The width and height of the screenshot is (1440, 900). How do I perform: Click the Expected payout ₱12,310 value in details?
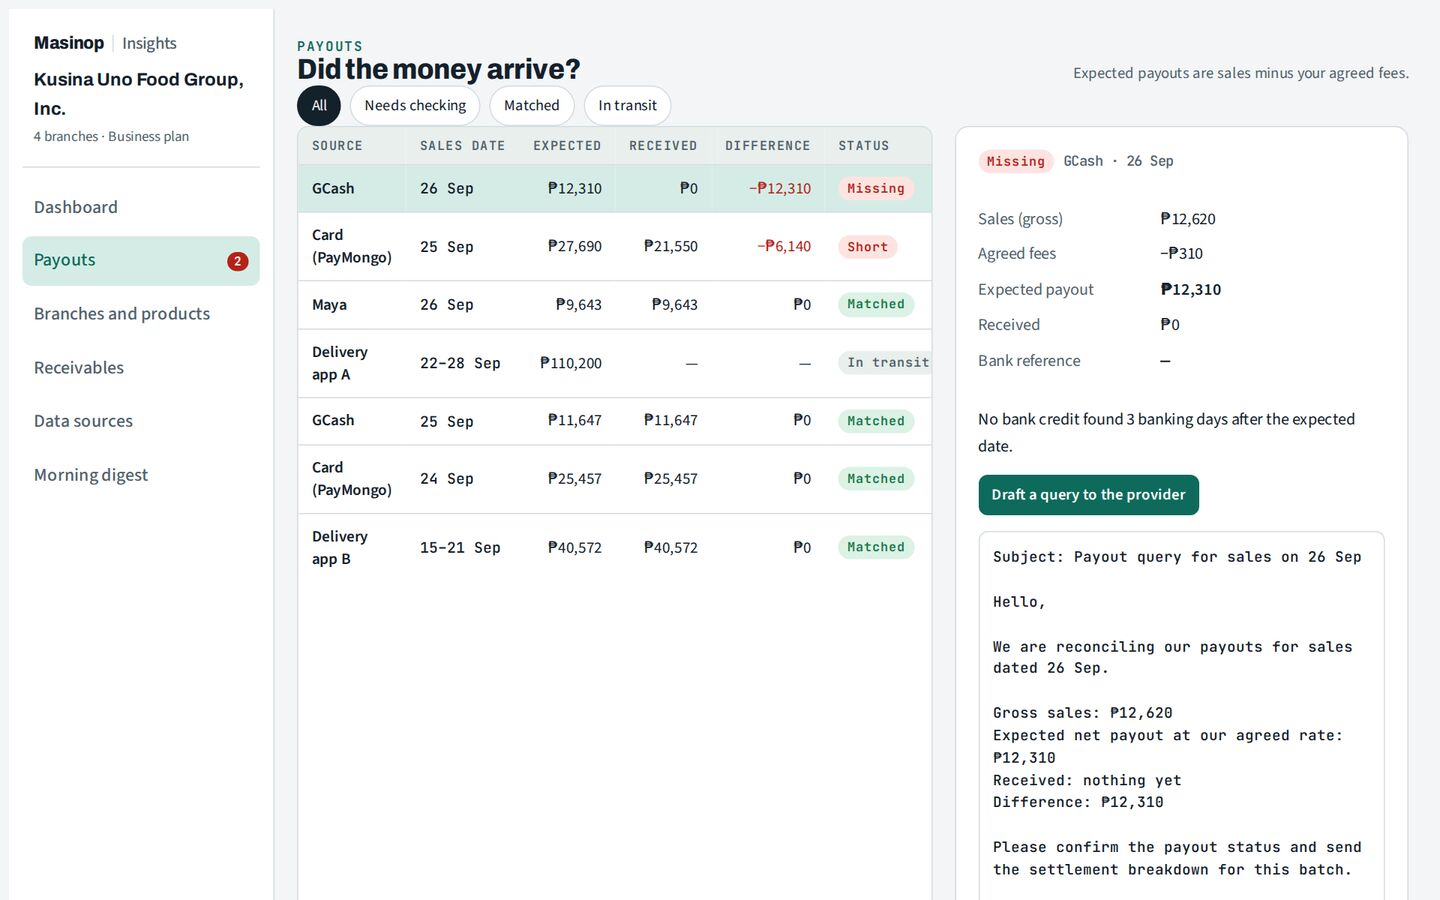(x=1191, y=290)
